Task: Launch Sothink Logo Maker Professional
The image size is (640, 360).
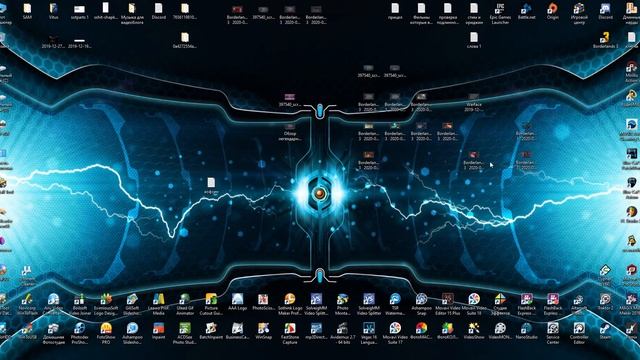Action: pos(290,304)
